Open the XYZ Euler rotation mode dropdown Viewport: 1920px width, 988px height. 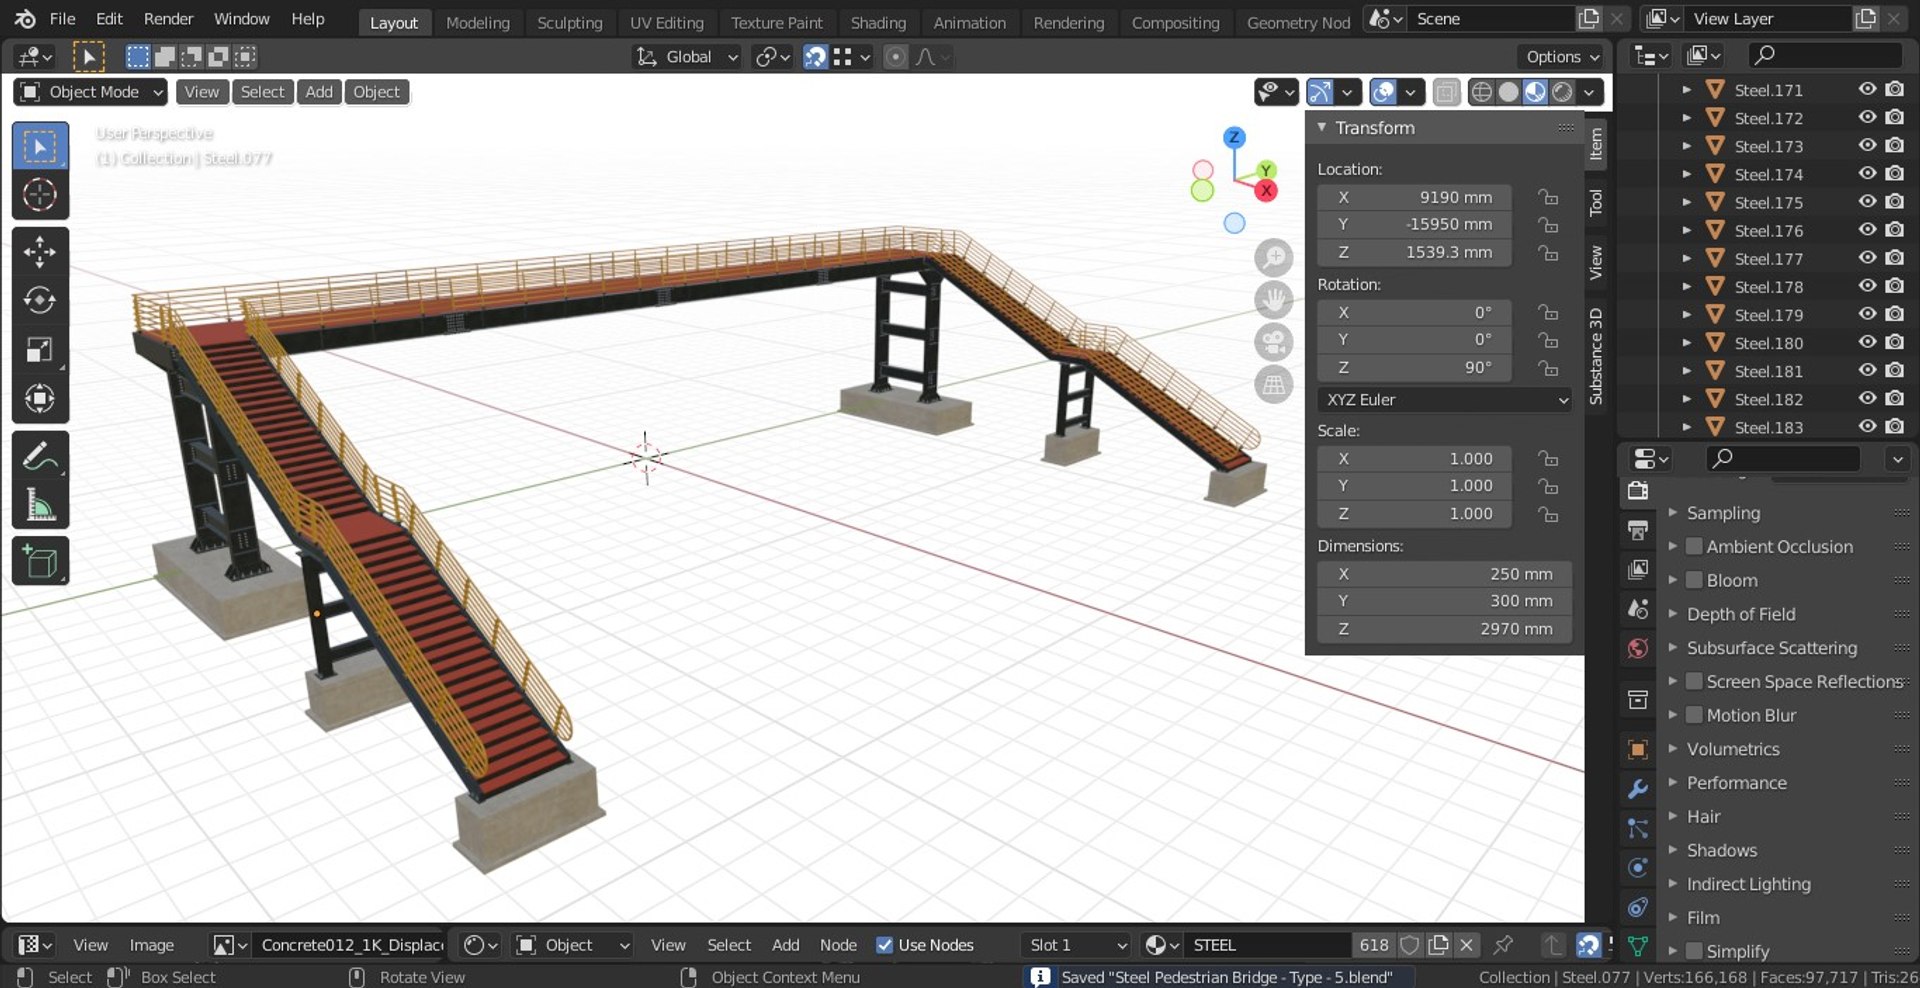[x=1444, y=400]
